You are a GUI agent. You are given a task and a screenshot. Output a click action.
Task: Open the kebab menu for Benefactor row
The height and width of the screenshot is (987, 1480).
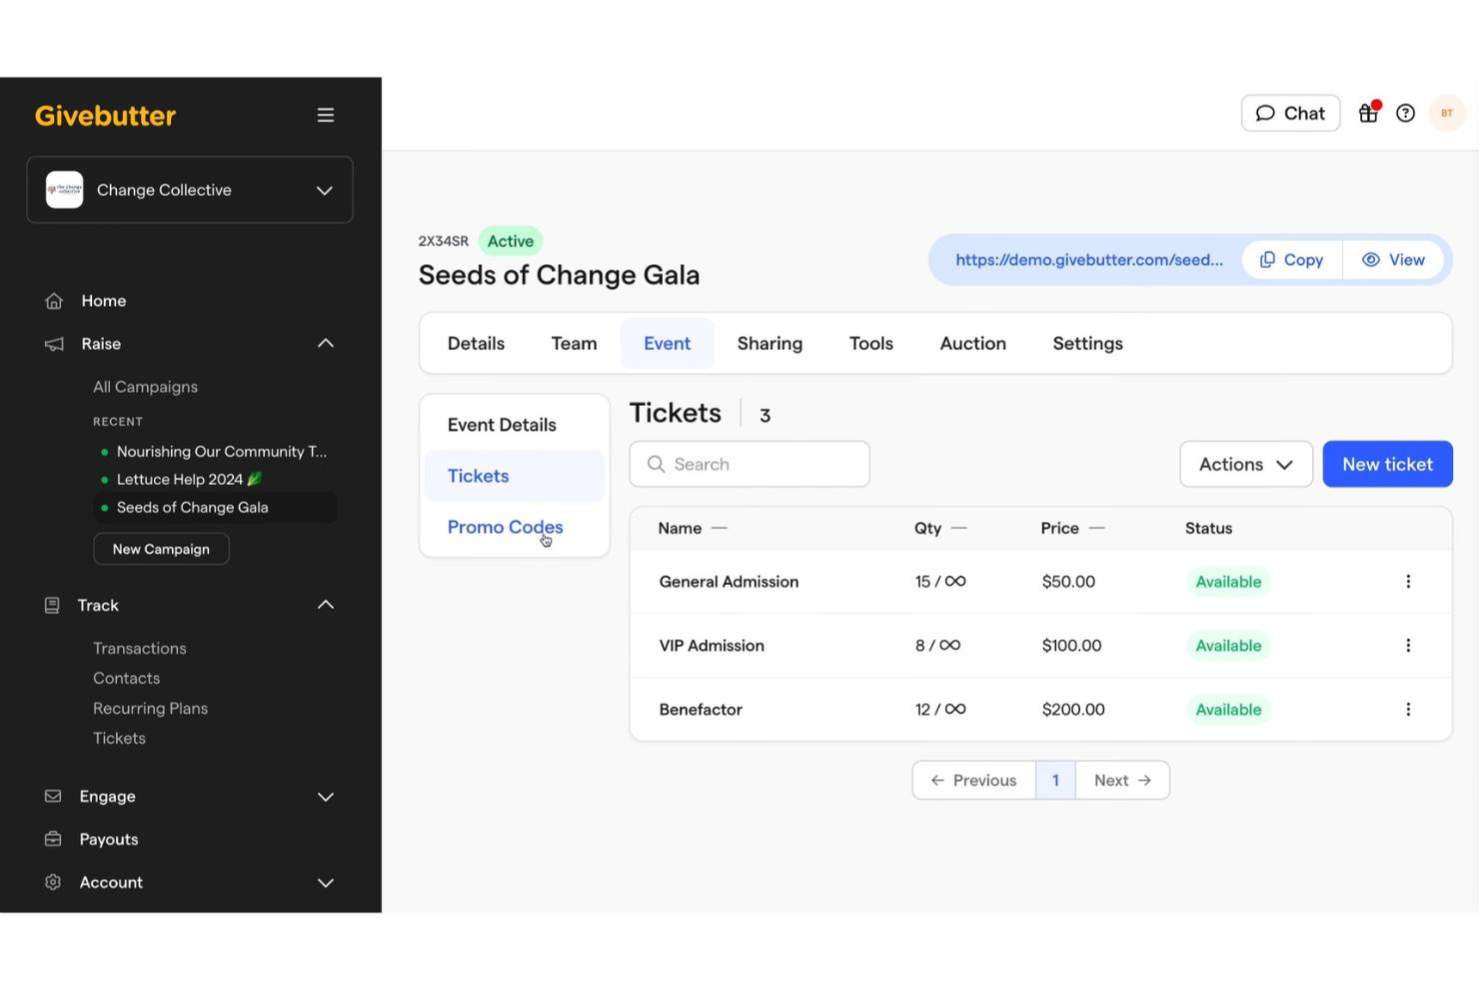click(x=1408, y=709)
